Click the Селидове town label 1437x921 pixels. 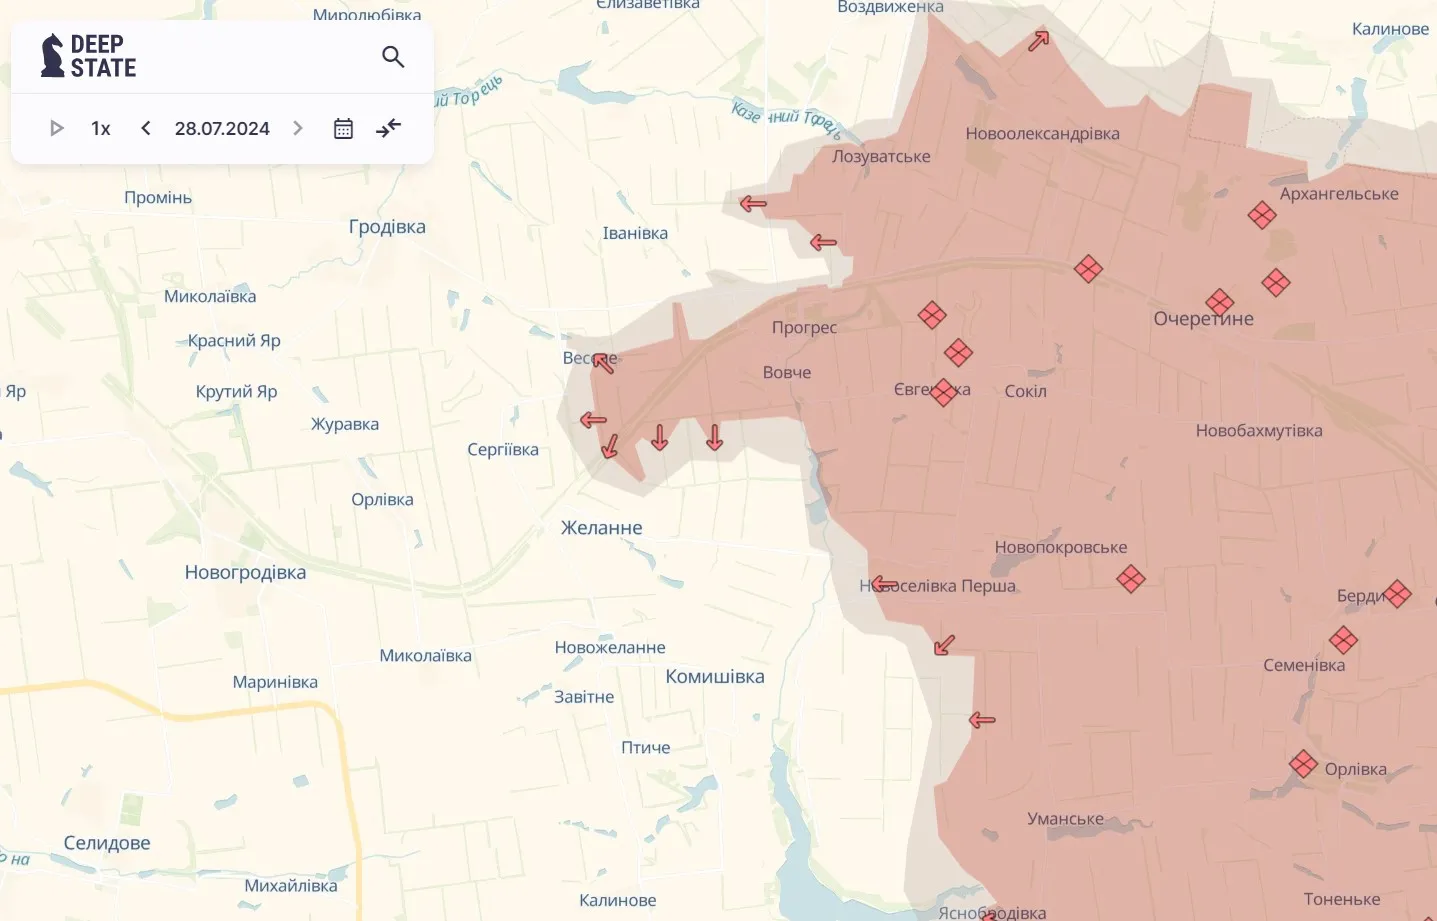107,843
